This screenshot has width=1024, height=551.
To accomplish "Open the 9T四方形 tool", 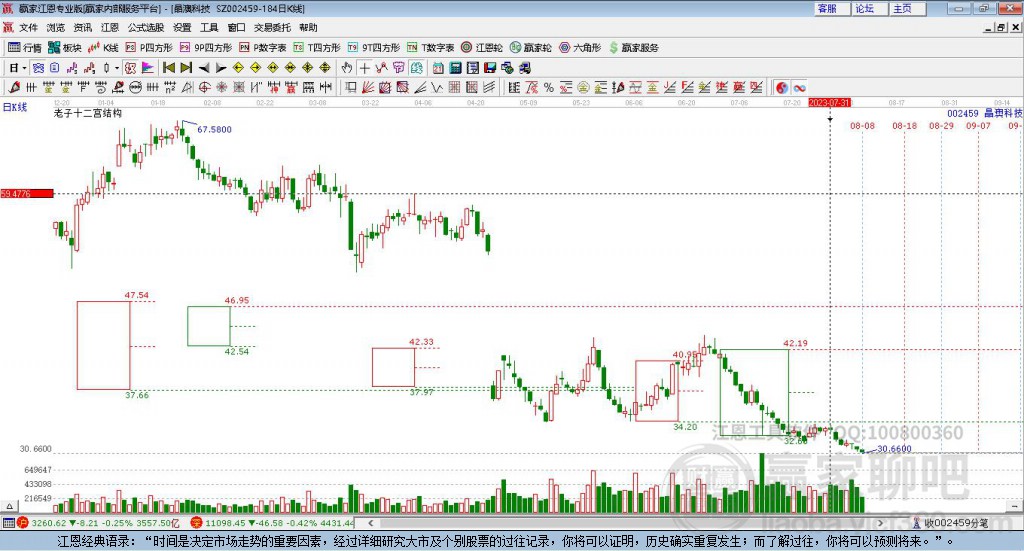I will (x=374, y=48).
